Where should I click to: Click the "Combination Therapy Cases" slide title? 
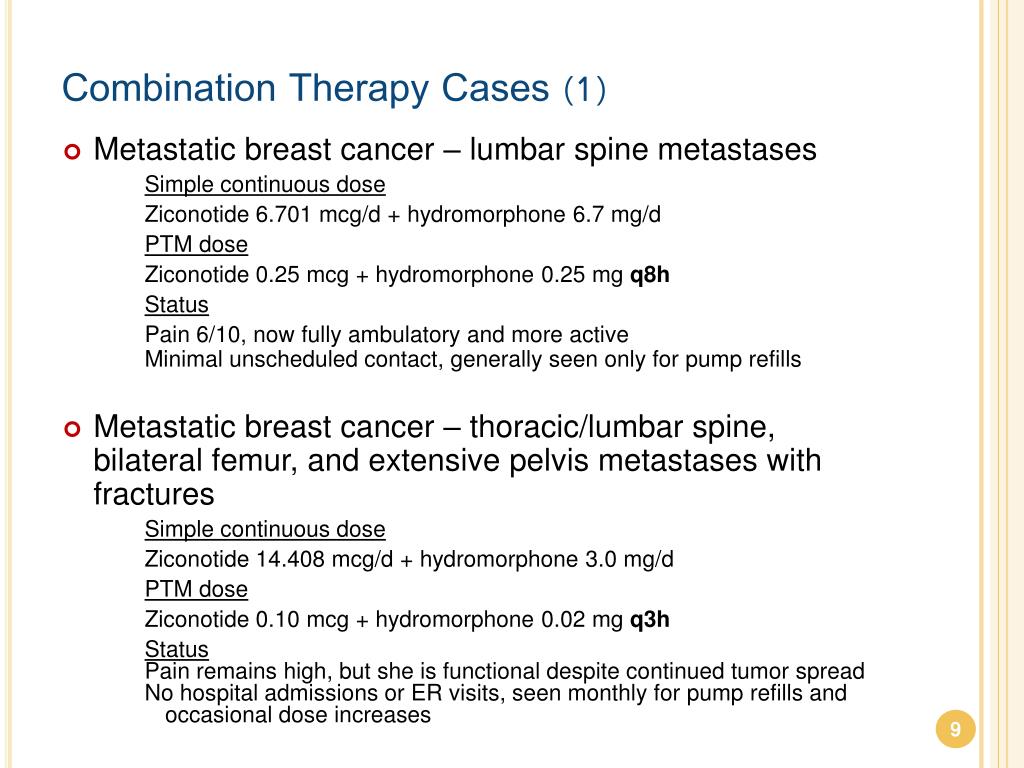click(x=306, y=90)
